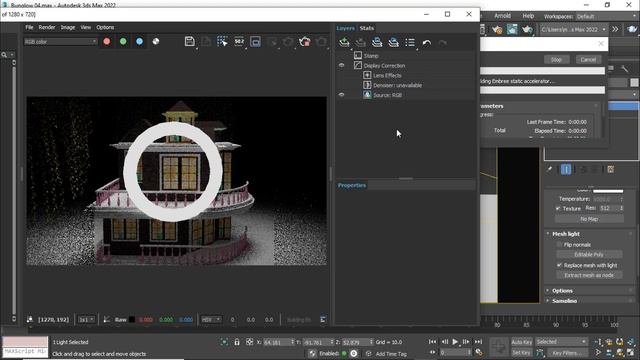Viewport: 640px width, 360px height.
Task: Open Arnold menu in 3ds Max
Action: click(x=502, y=16)
